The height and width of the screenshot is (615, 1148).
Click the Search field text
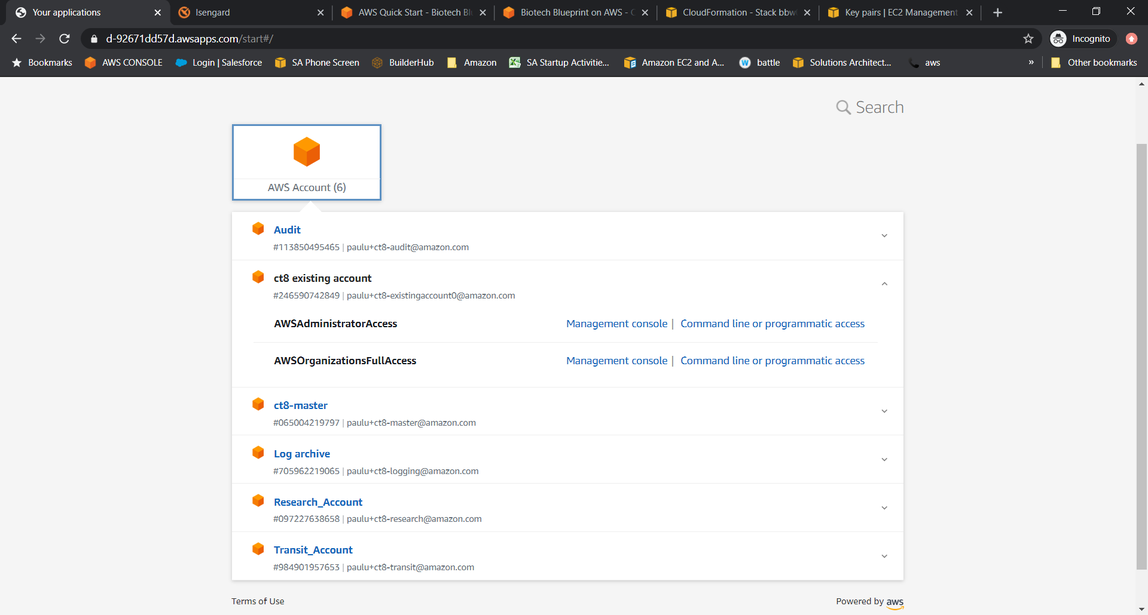pos(879,108)
